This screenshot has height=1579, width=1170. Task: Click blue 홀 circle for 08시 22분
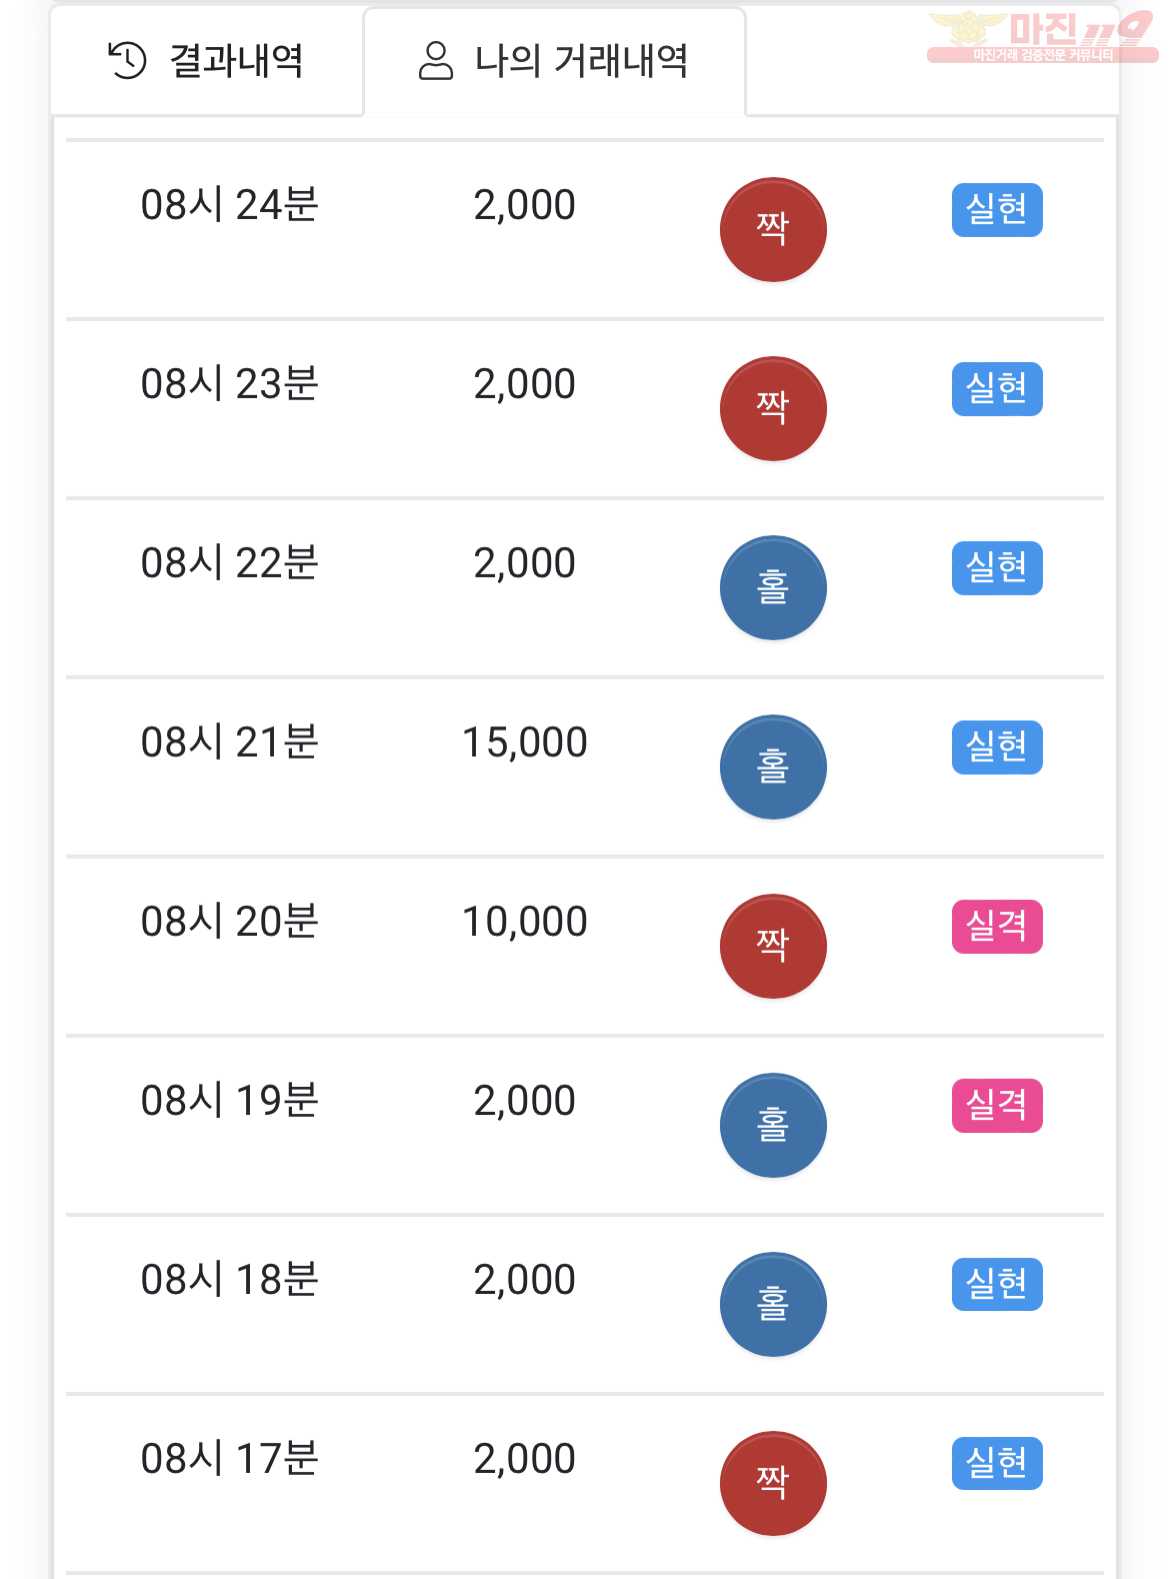coord(773,588)
